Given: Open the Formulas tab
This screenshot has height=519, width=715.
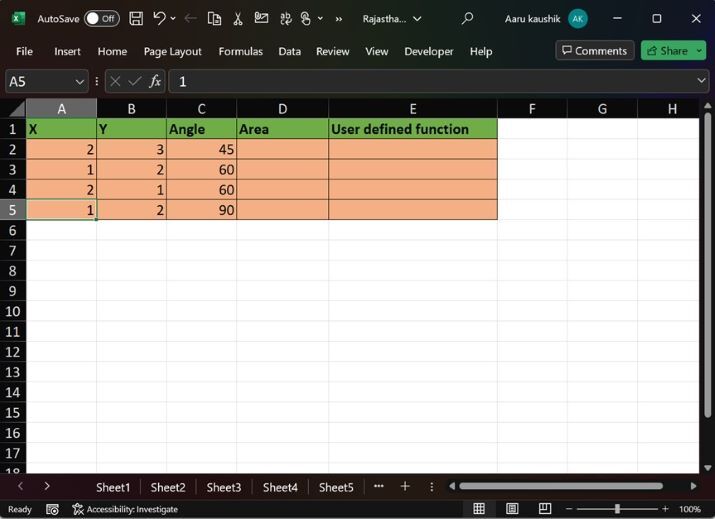Looking at the screenshot, I should pos(240,52).
